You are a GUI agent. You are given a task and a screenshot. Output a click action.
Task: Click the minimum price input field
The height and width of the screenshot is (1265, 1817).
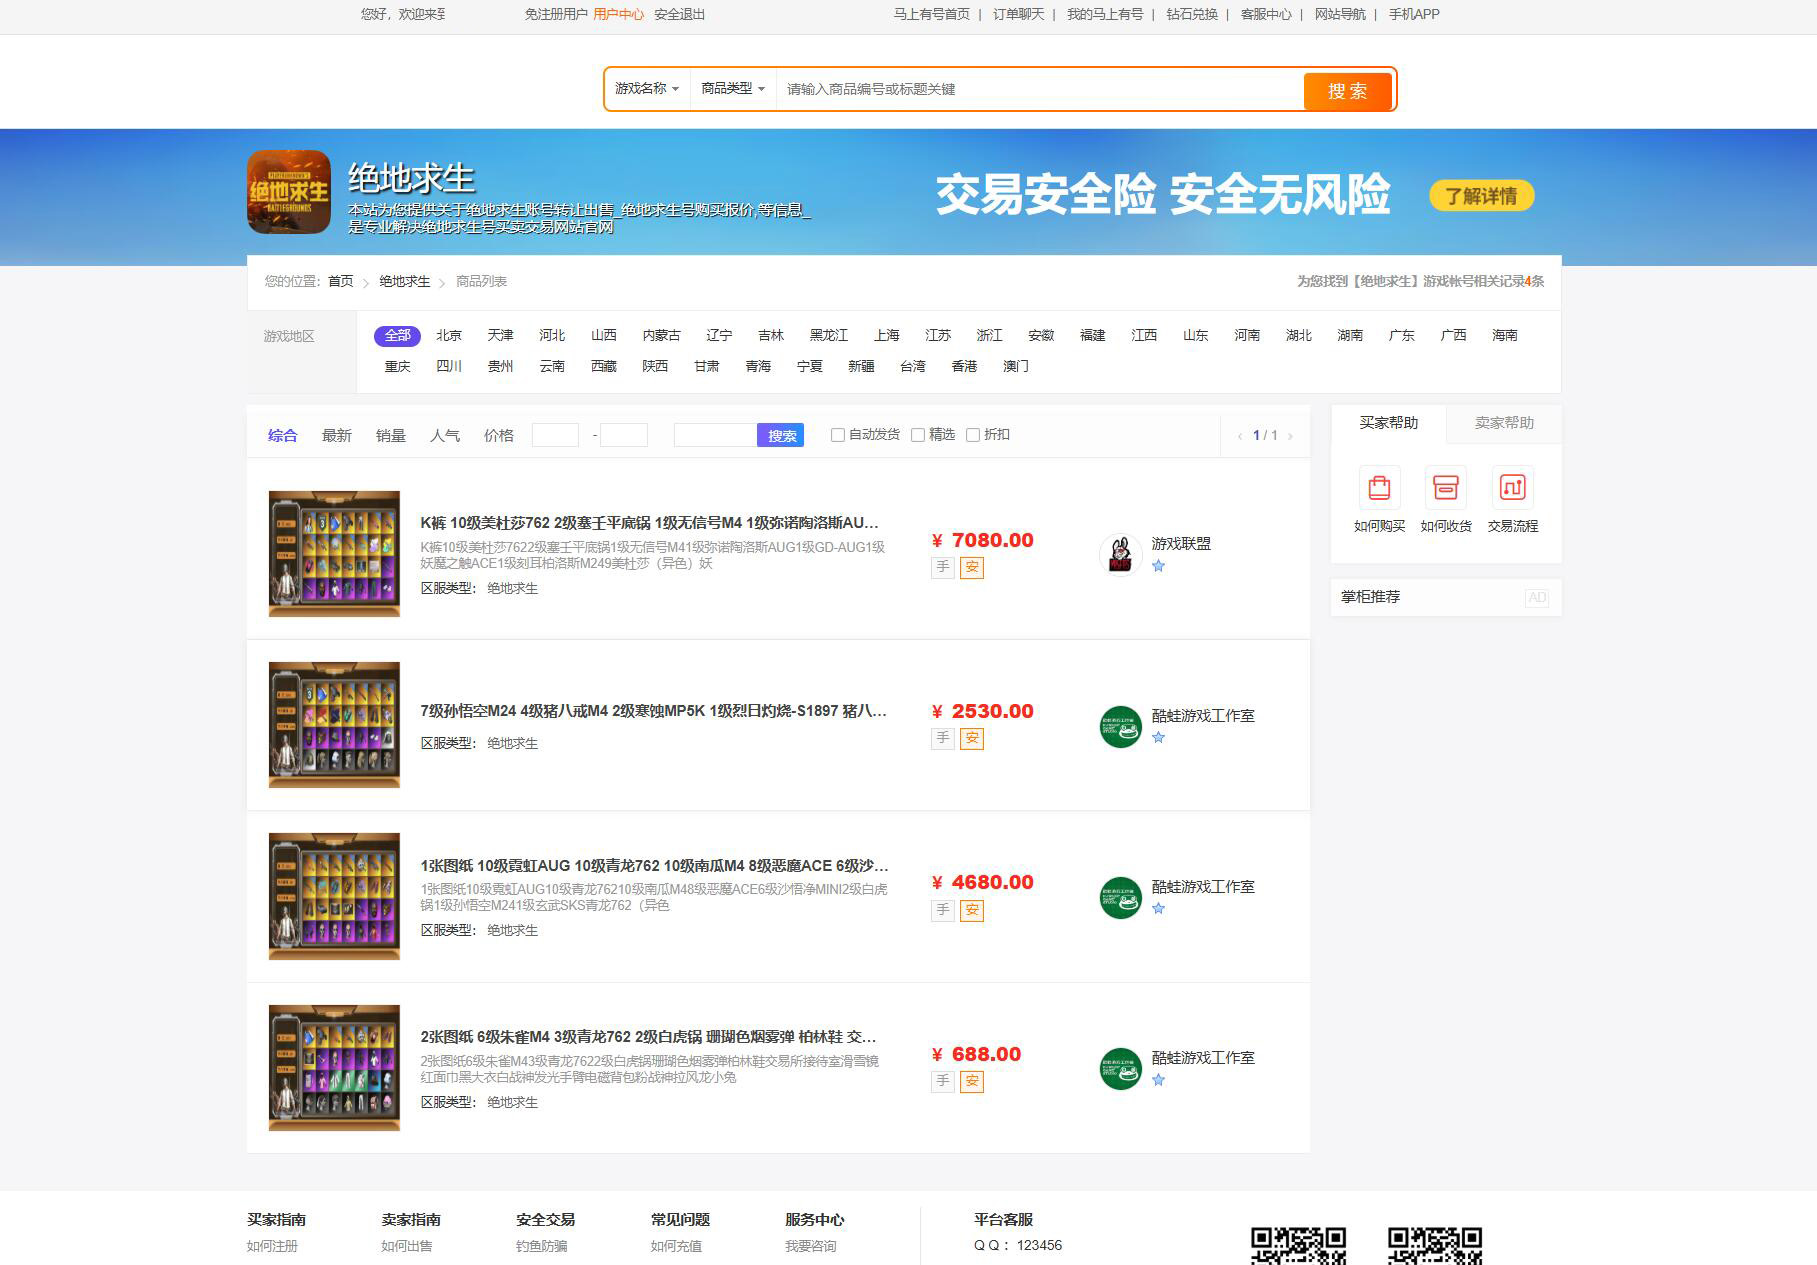tap(557, 435)
